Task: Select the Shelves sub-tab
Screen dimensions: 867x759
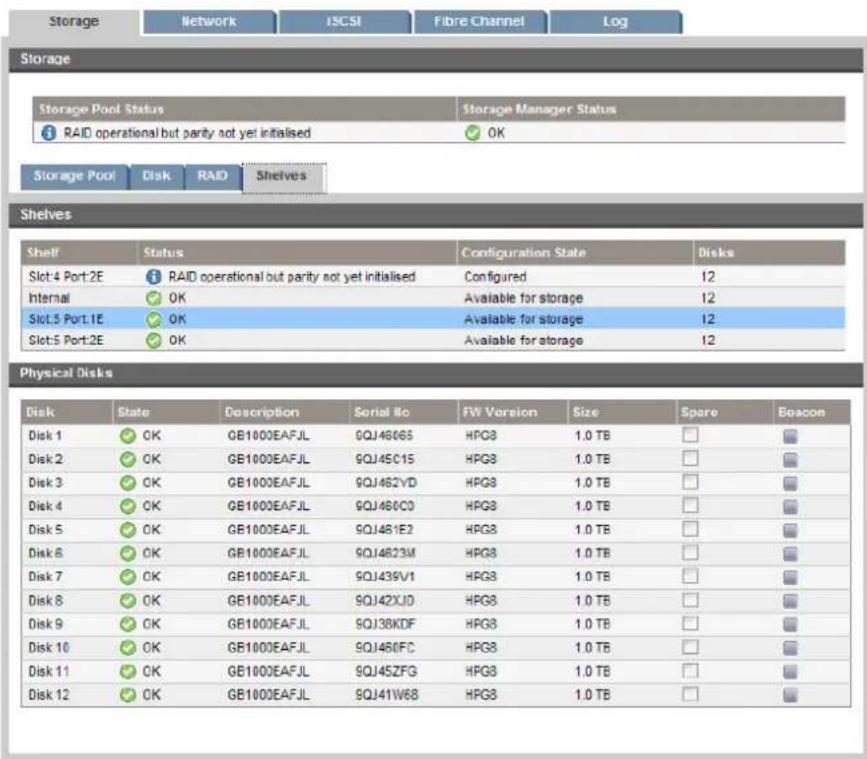Action: (x=284, y=177)
